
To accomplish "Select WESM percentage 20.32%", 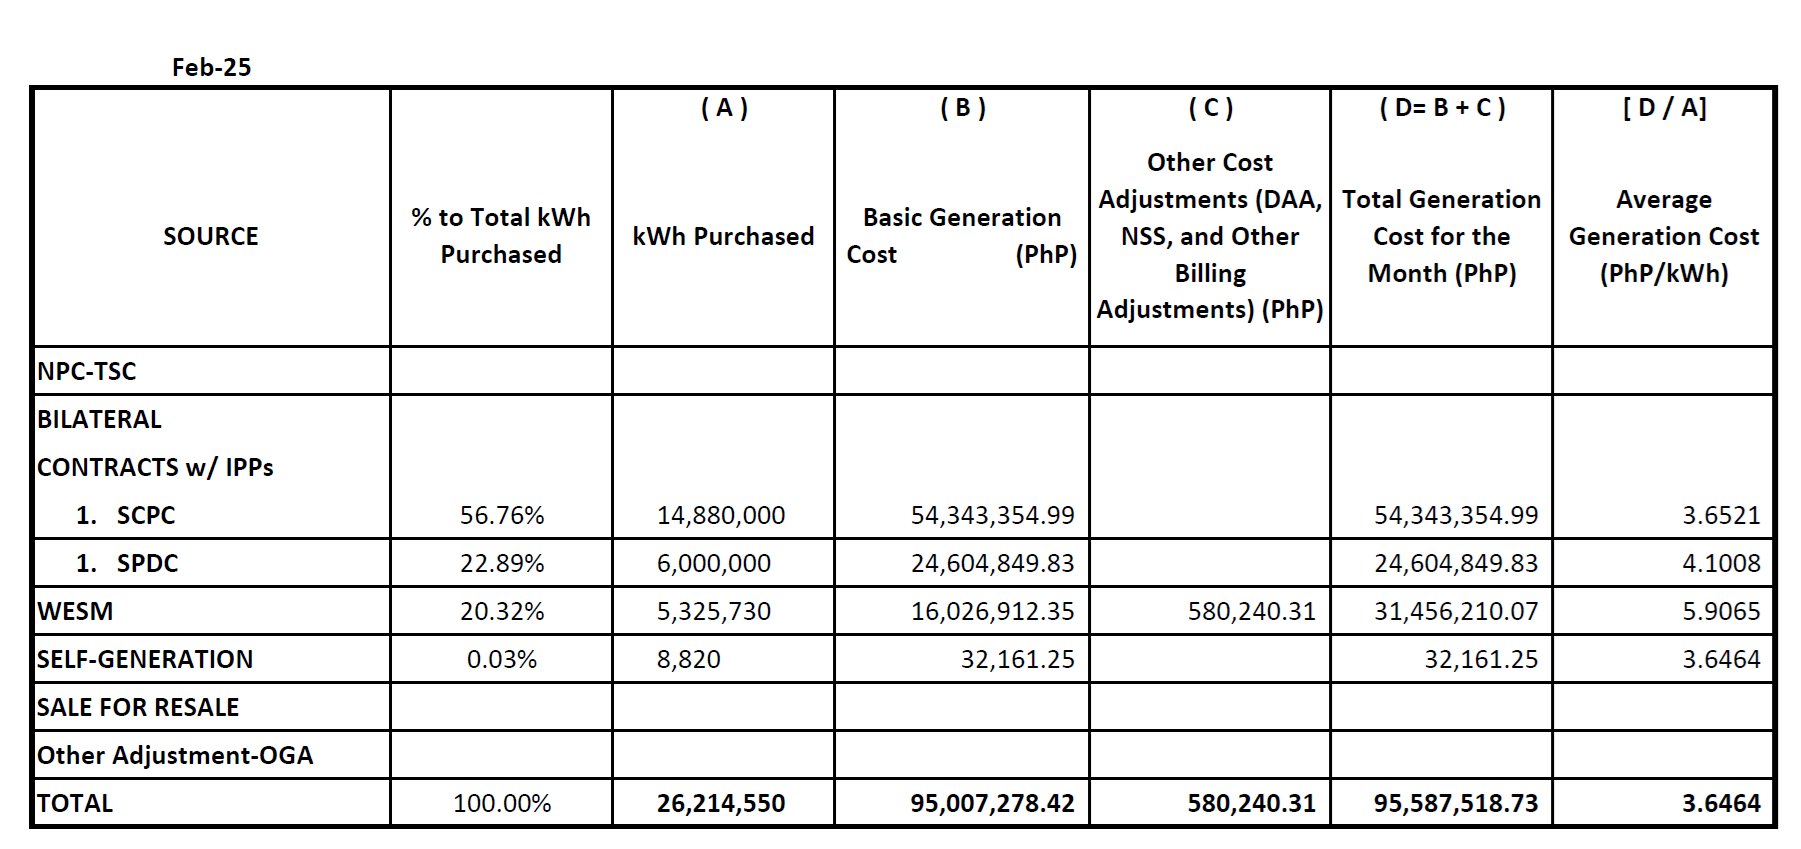I will coord(502,611).
